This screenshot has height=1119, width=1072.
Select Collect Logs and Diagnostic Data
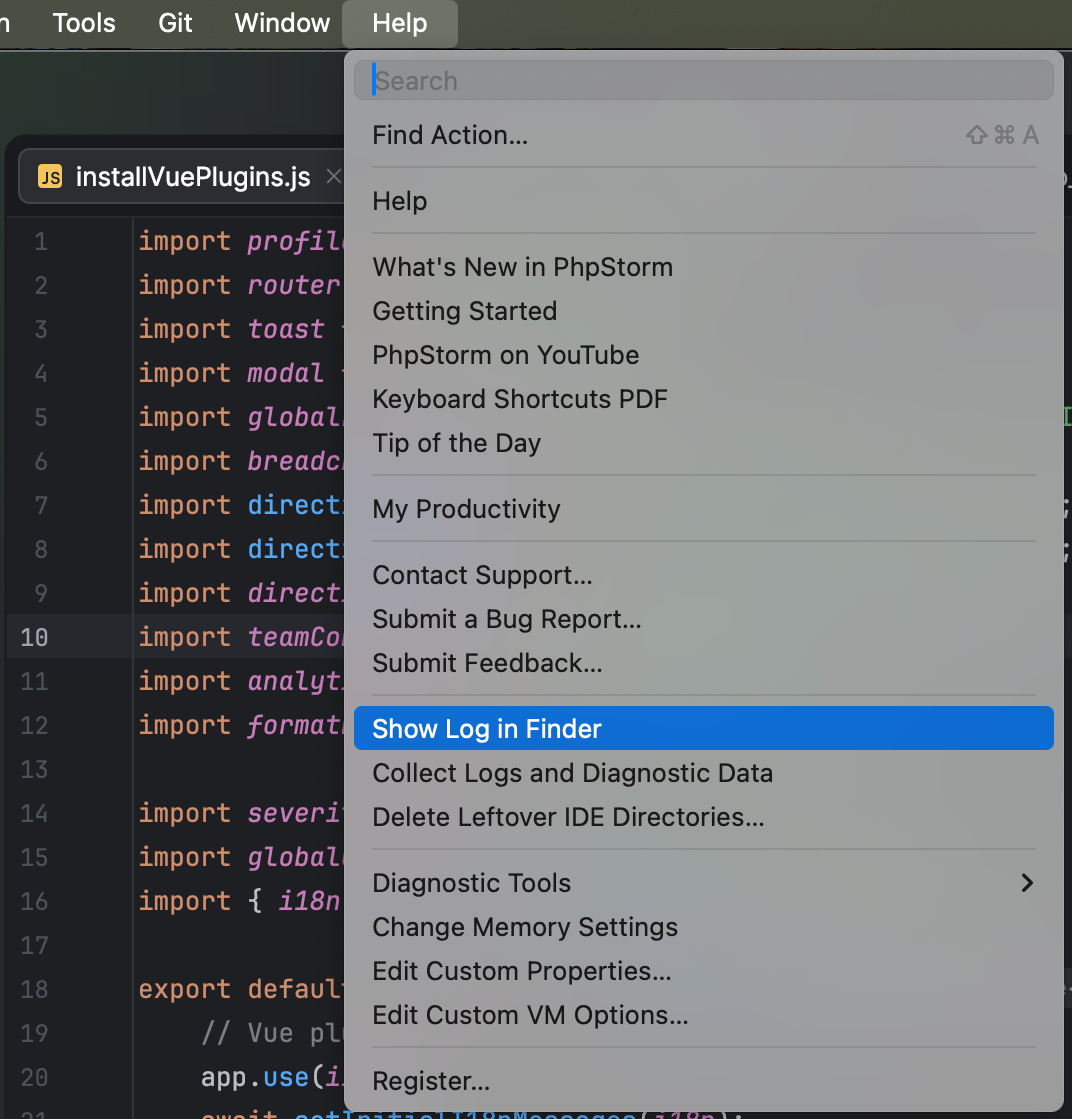pyautogui.click(x=572, y=773)
